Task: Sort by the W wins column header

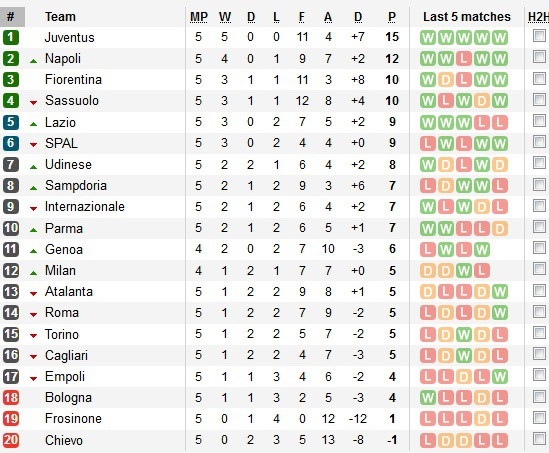Action: pyautogui.click(x=225, y=17)
